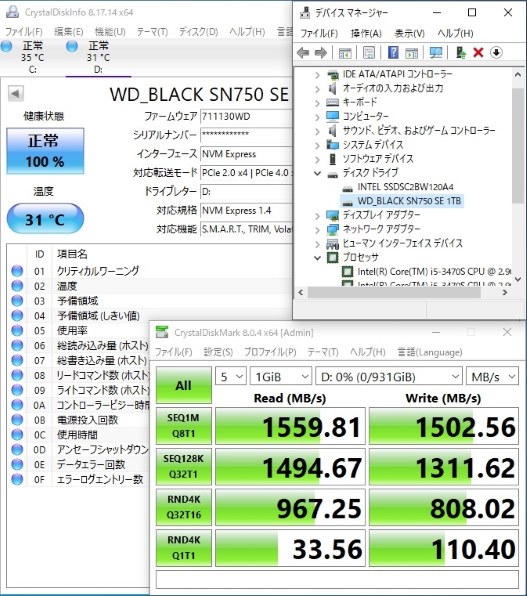Image resolution: width=527 pixels, height=596 pixels.
Task: Click 正常 100 % health status button
Action: point(45,151)
